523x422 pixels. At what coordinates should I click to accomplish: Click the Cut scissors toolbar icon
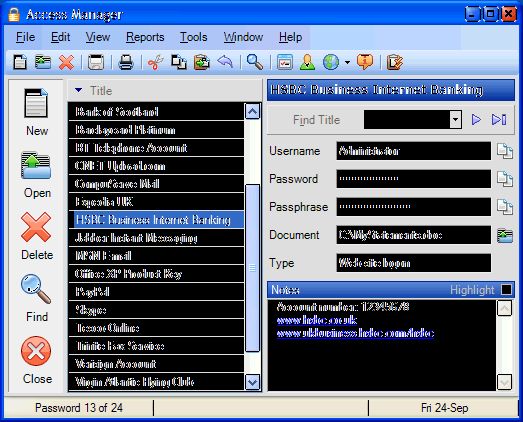click(155, 62)
